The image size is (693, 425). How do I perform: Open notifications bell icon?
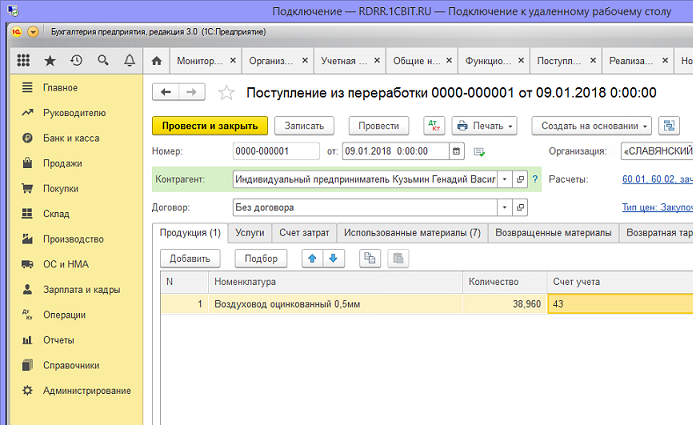click(129, 61)
